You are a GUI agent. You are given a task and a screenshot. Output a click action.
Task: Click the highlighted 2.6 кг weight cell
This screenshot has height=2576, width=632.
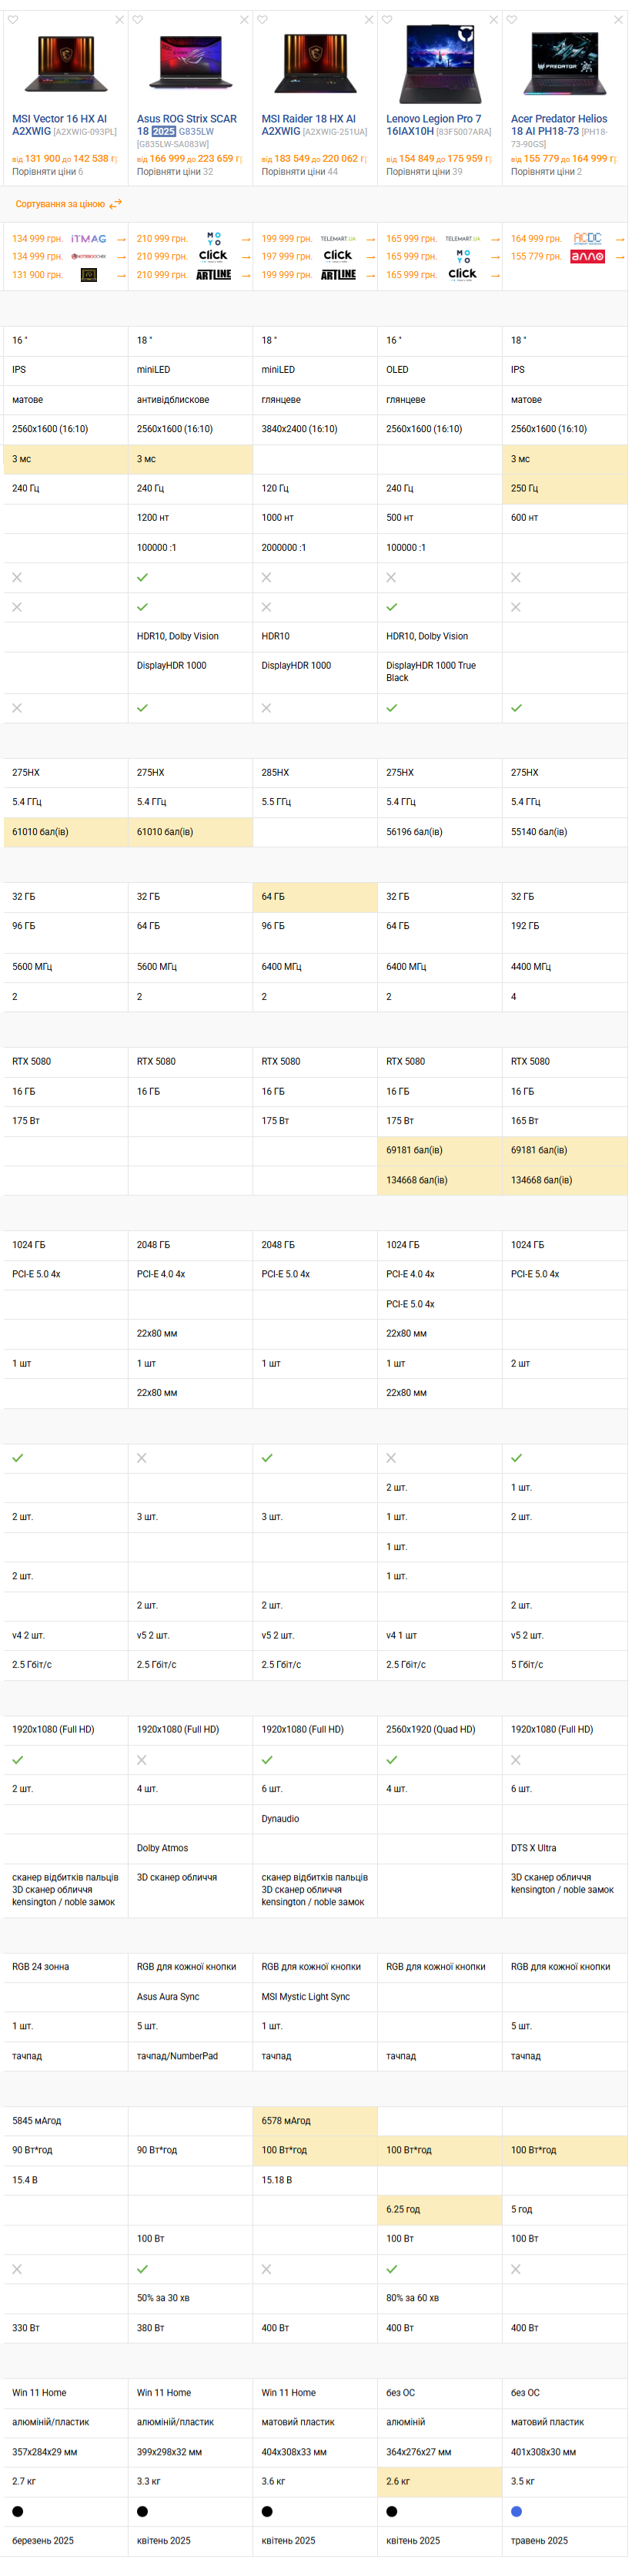tap(440, 2481)
